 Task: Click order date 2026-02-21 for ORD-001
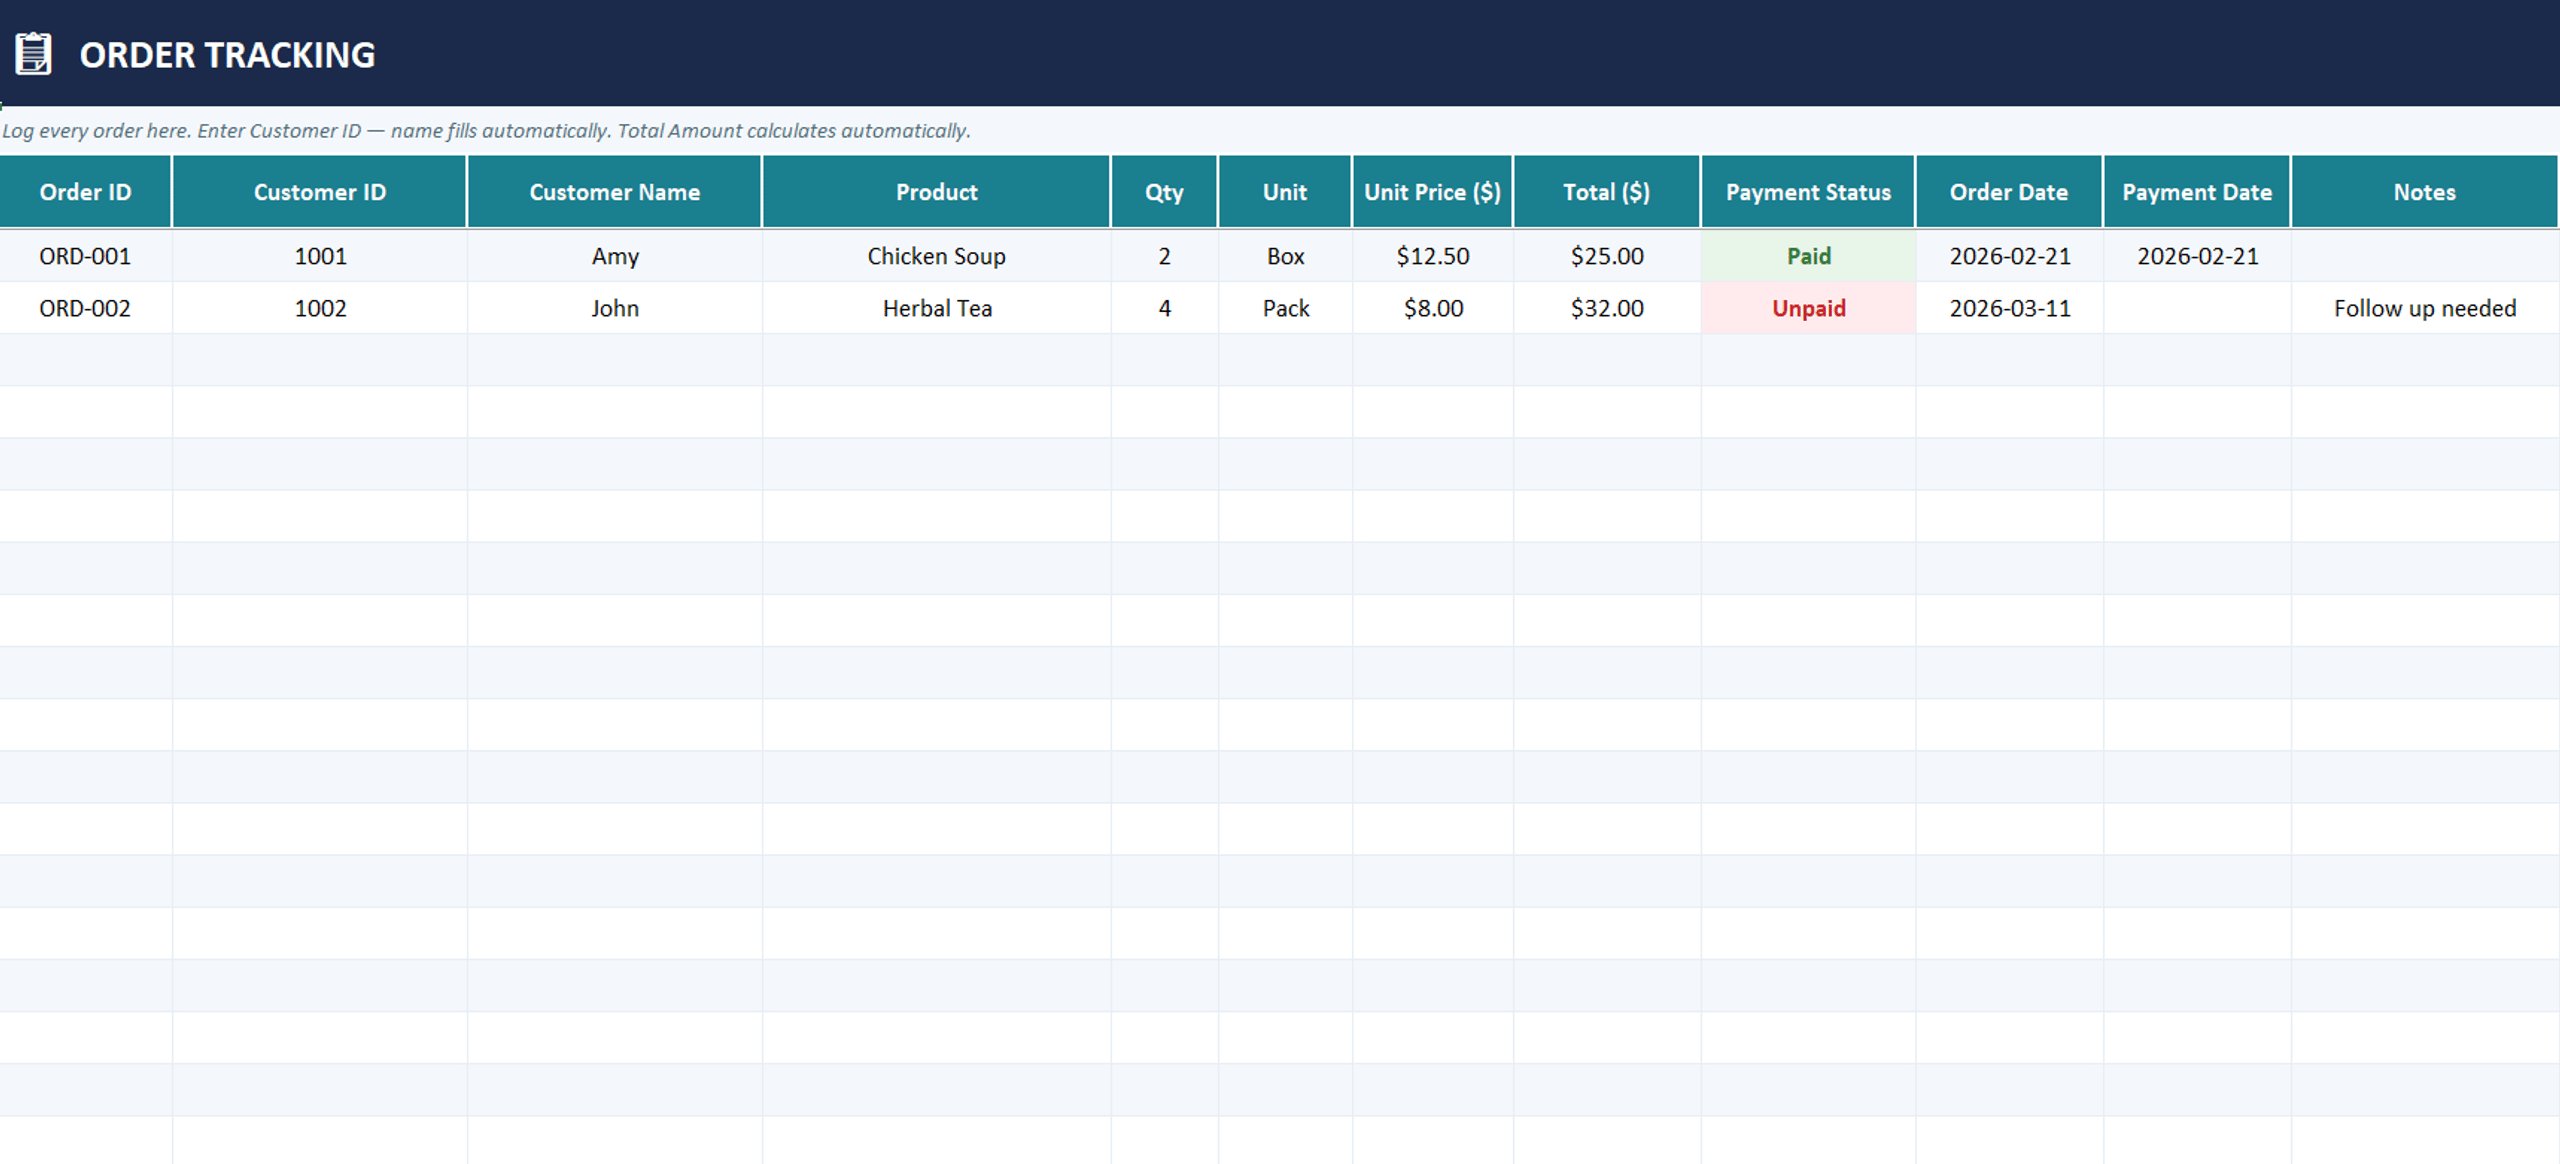coord(2009,256)
